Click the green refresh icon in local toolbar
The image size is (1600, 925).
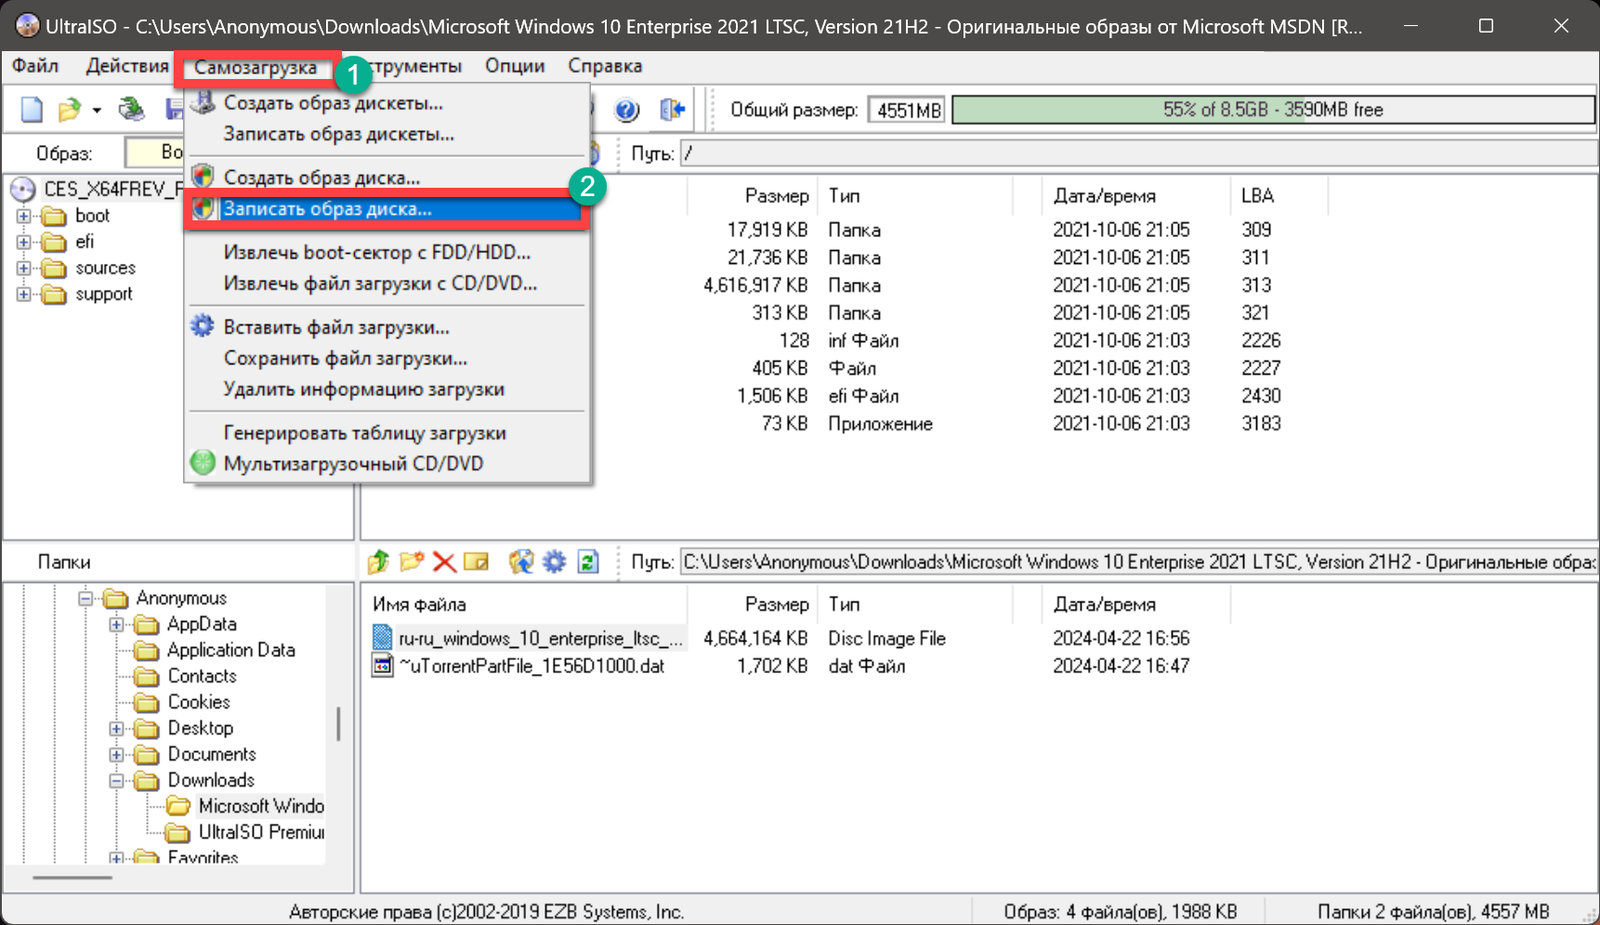[x=588, y=562]
